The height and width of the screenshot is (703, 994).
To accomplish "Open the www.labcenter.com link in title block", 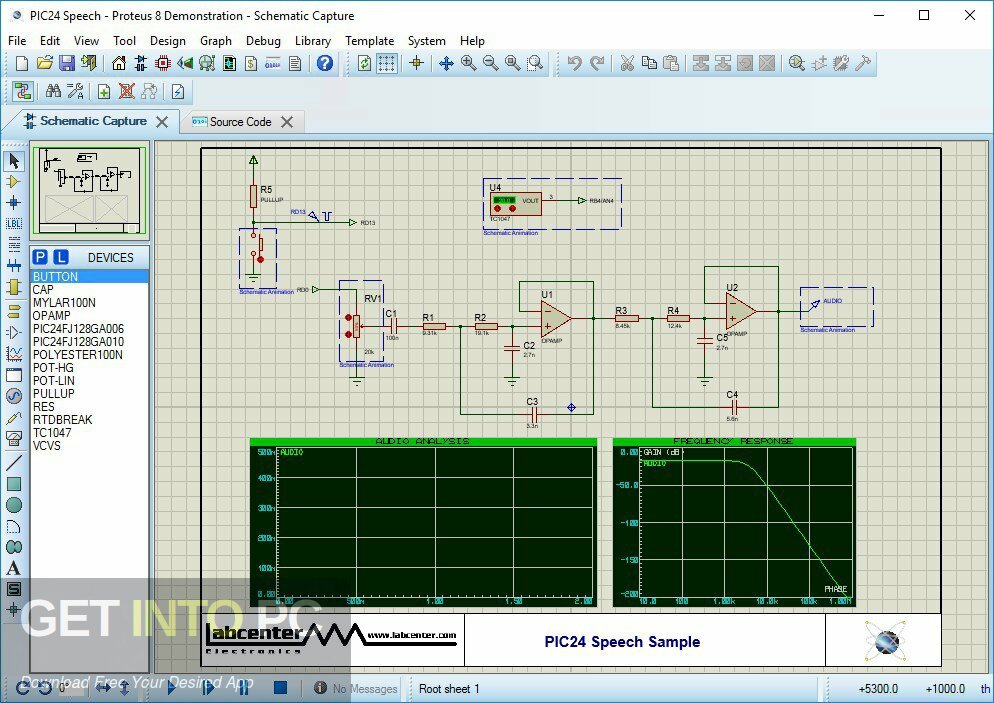I will click(x=411, y=635).
